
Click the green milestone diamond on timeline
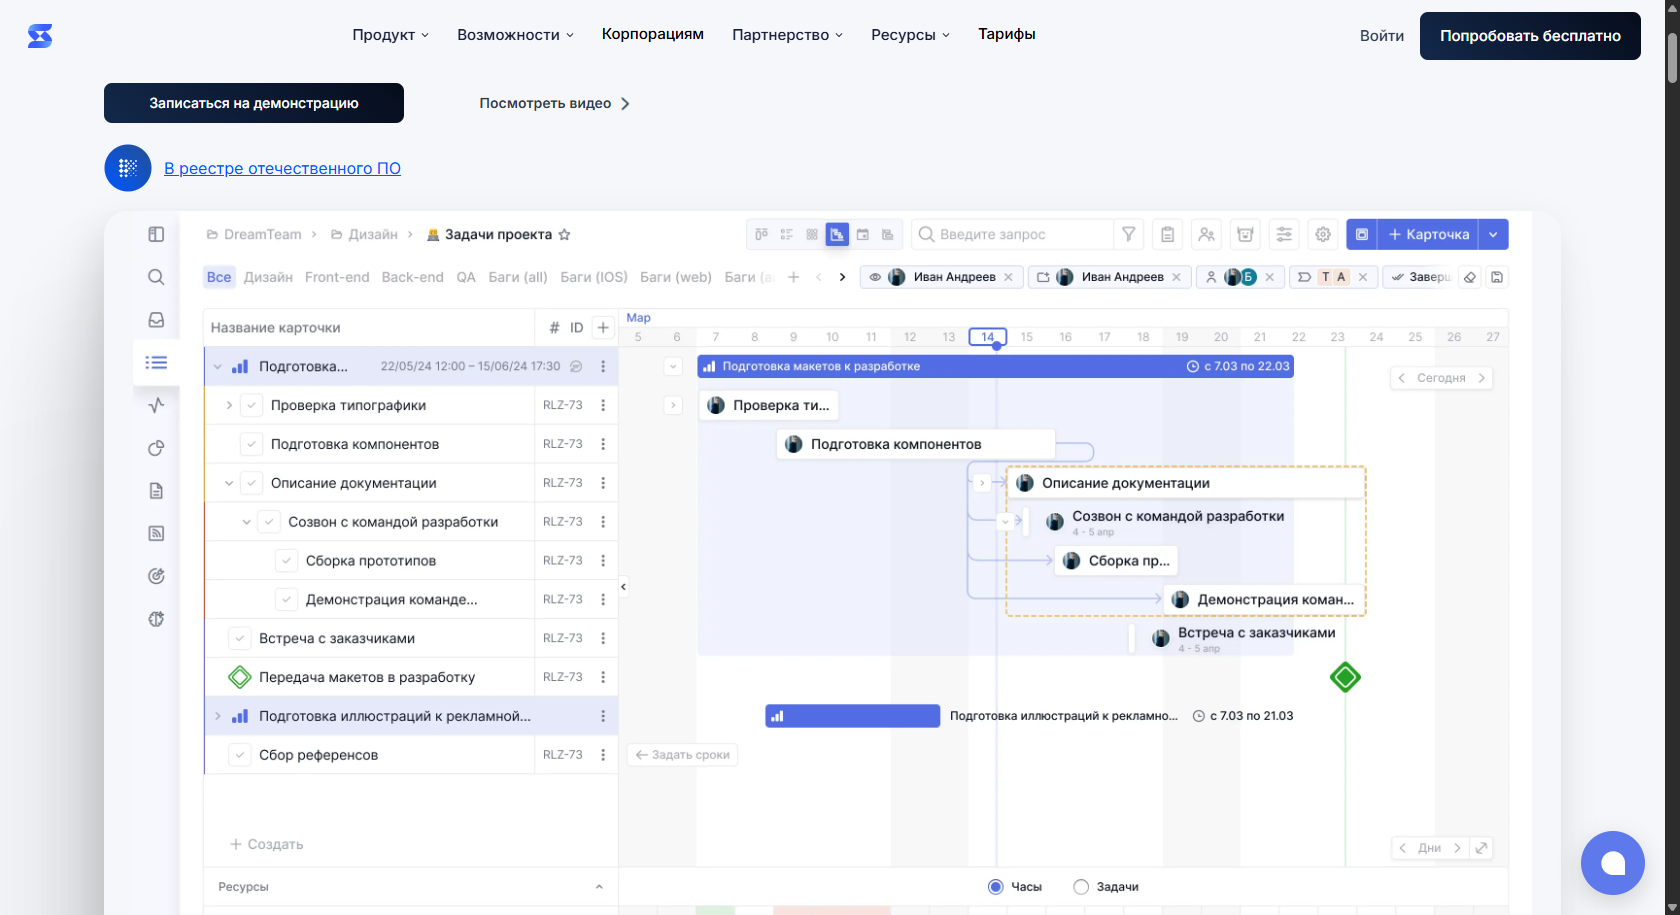[x=1345, y=677]
